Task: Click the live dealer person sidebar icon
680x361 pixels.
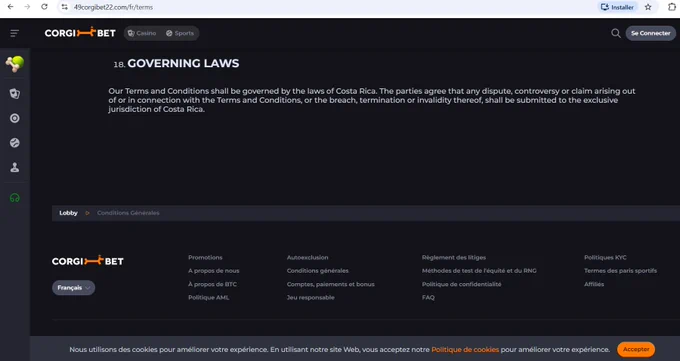Action: point(15,167)
